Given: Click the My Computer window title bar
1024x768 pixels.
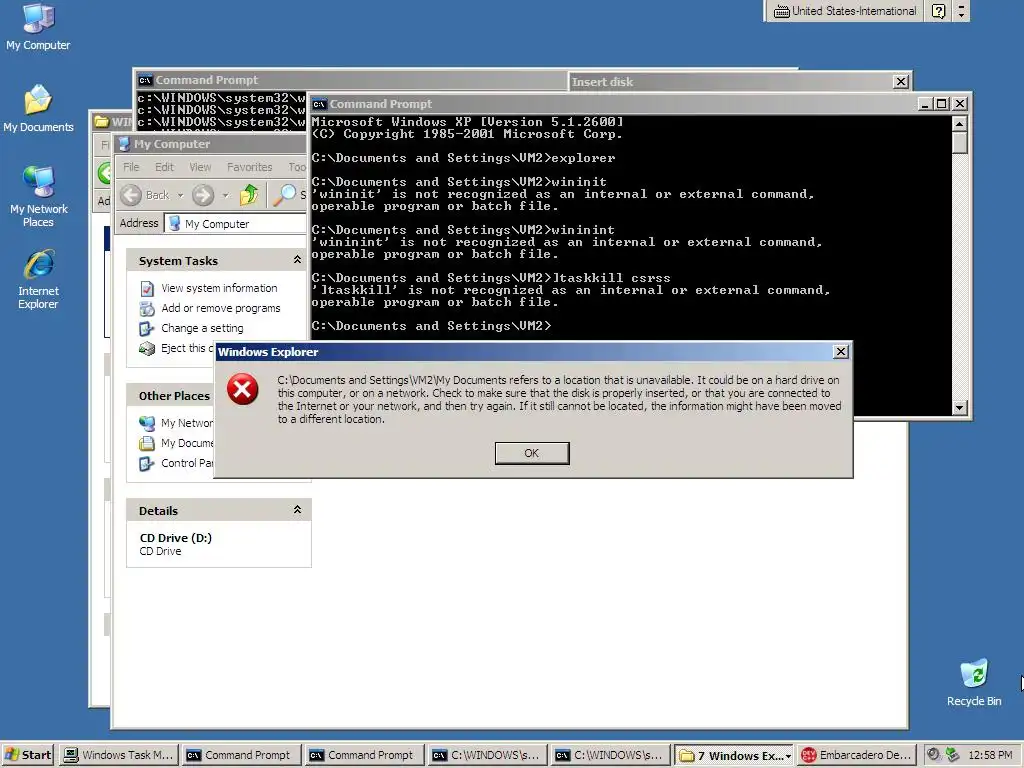Looking at the screenshot, I should pos(212,144).
